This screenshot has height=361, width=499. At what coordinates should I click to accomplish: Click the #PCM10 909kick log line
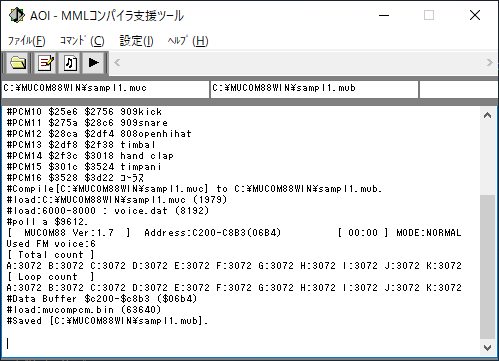pos(84,112)
